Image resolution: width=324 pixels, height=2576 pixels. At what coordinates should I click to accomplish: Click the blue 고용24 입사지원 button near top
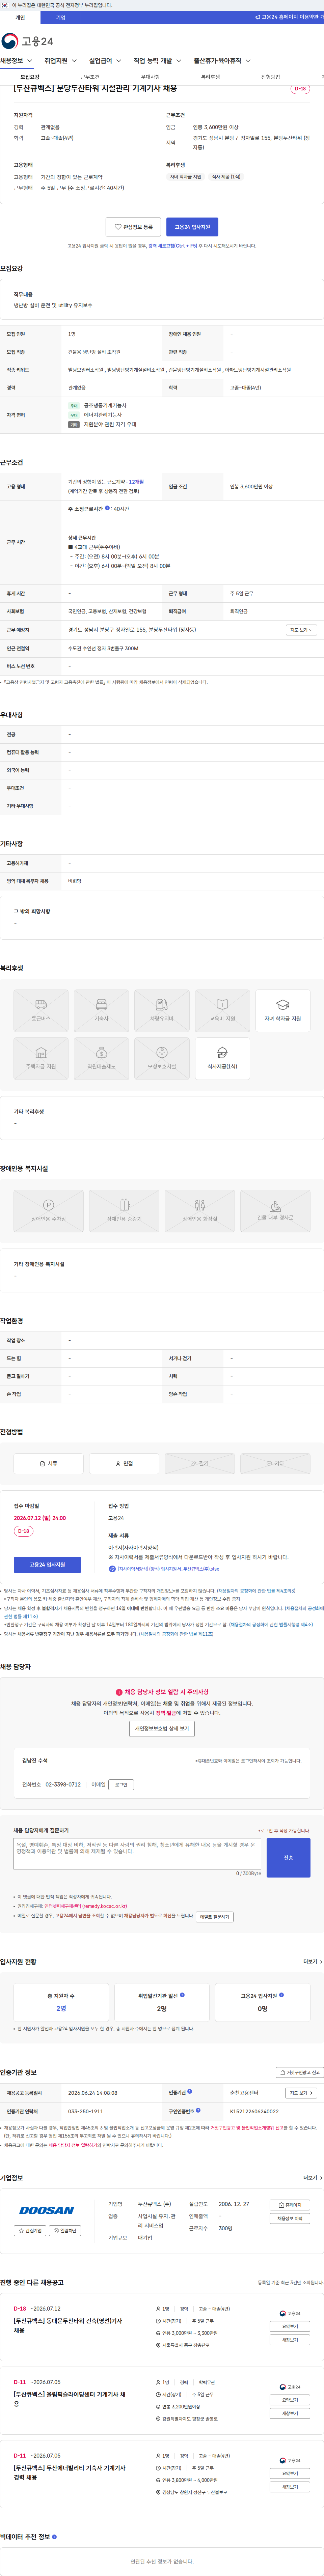[192, 227]
